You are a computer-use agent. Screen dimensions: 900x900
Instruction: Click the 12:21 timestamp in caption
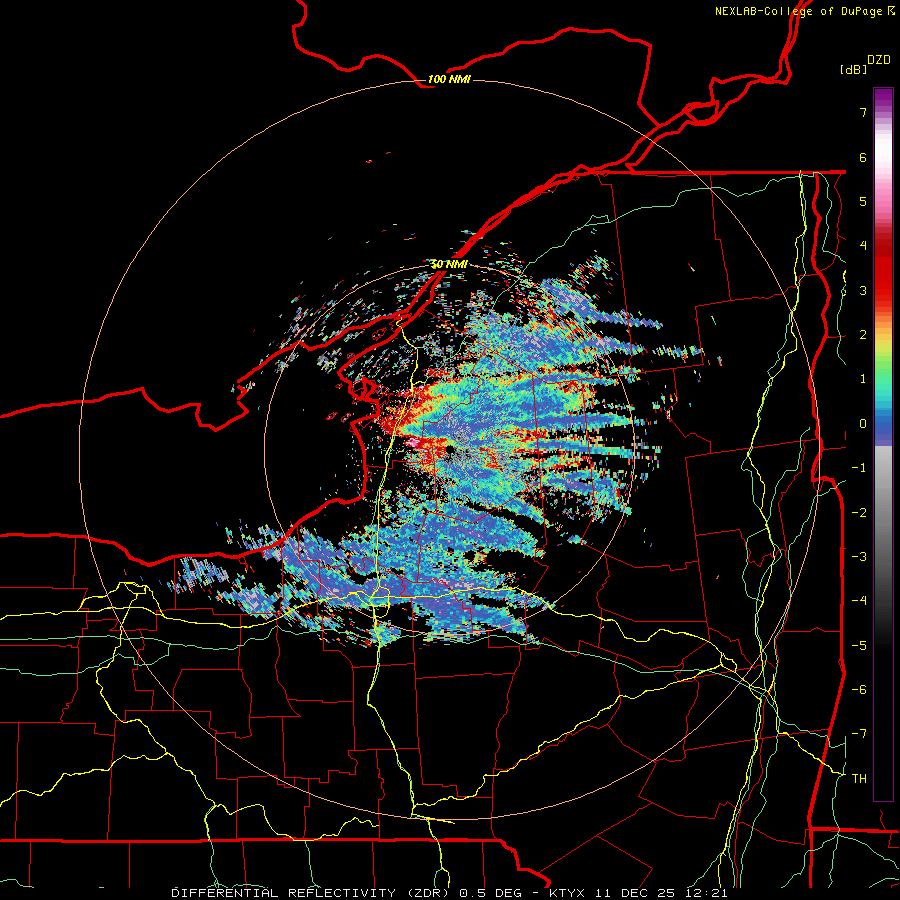pos(709,893)
